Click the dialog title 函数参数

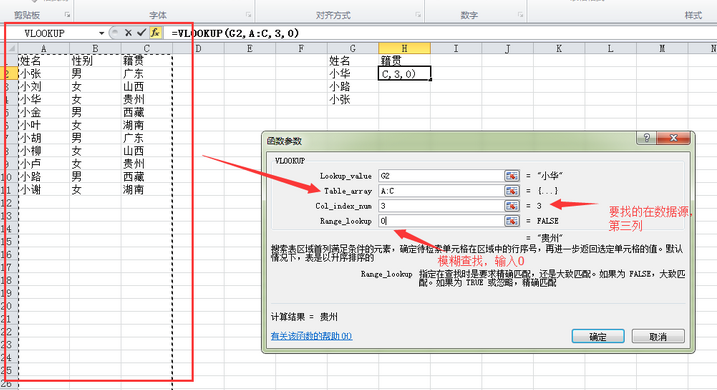[284, 141]
